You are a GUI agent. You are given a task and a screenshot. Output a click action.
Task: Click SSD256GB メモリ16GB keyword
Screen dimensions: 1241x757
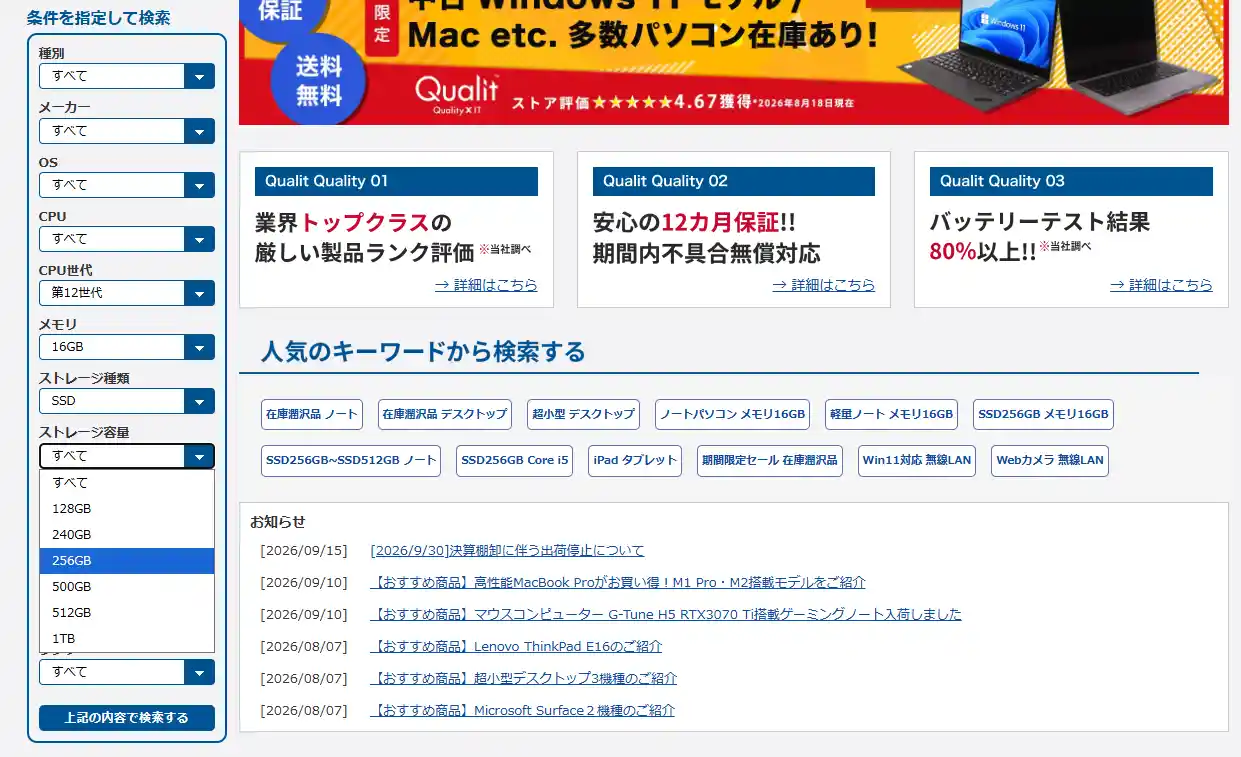point(1043,414)
